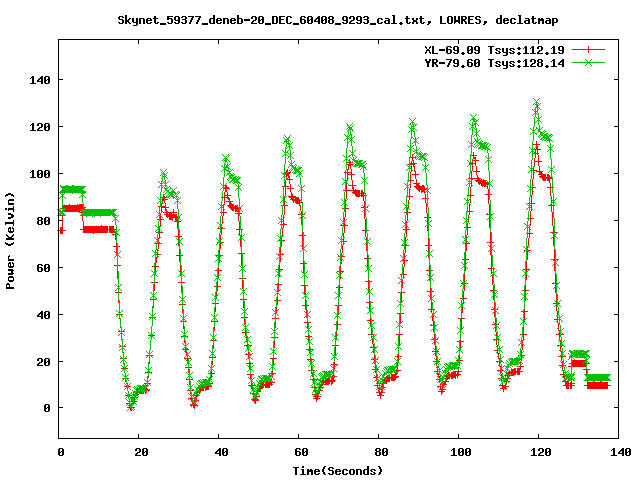Click the red XL legend line sample

[588, 50]
